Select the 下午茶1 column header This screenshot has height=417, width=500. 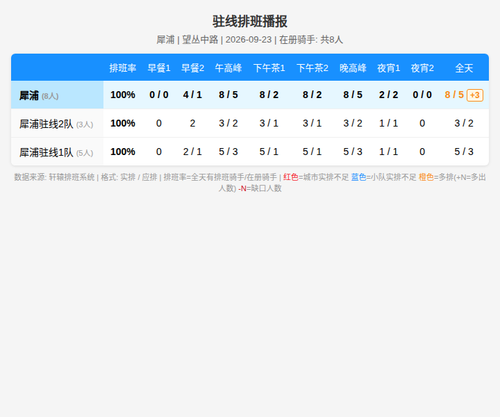(x=269, y=68)
